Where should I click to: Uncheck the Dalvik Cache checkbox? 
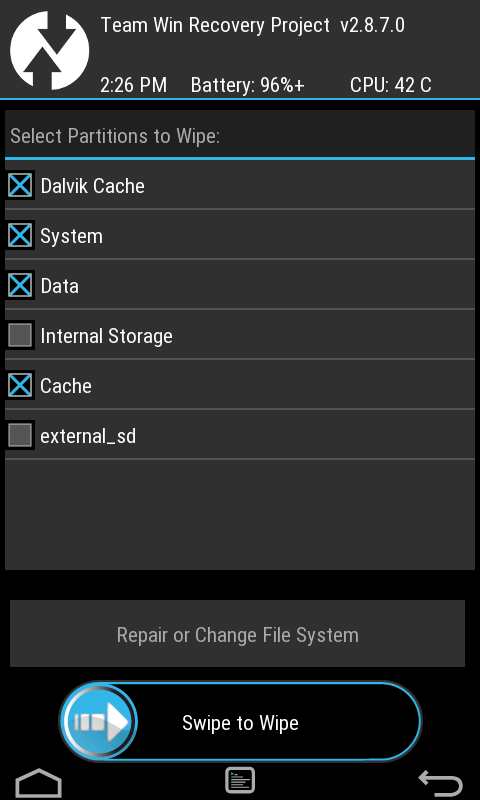(20, 185)
